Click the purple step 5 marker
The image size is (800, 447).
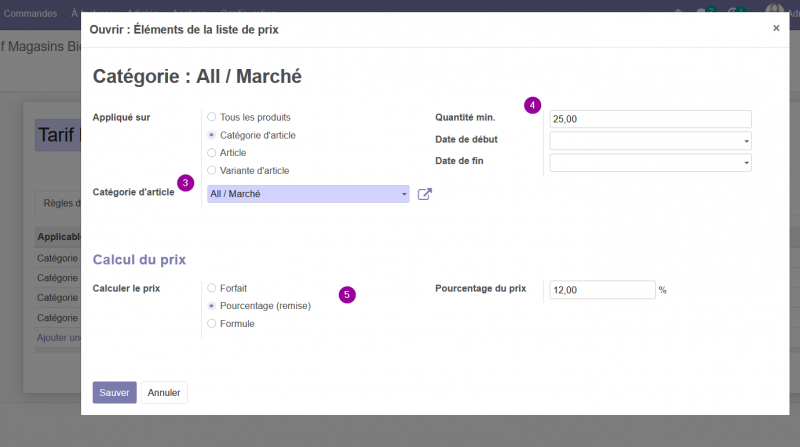click(x=347, y=294)
